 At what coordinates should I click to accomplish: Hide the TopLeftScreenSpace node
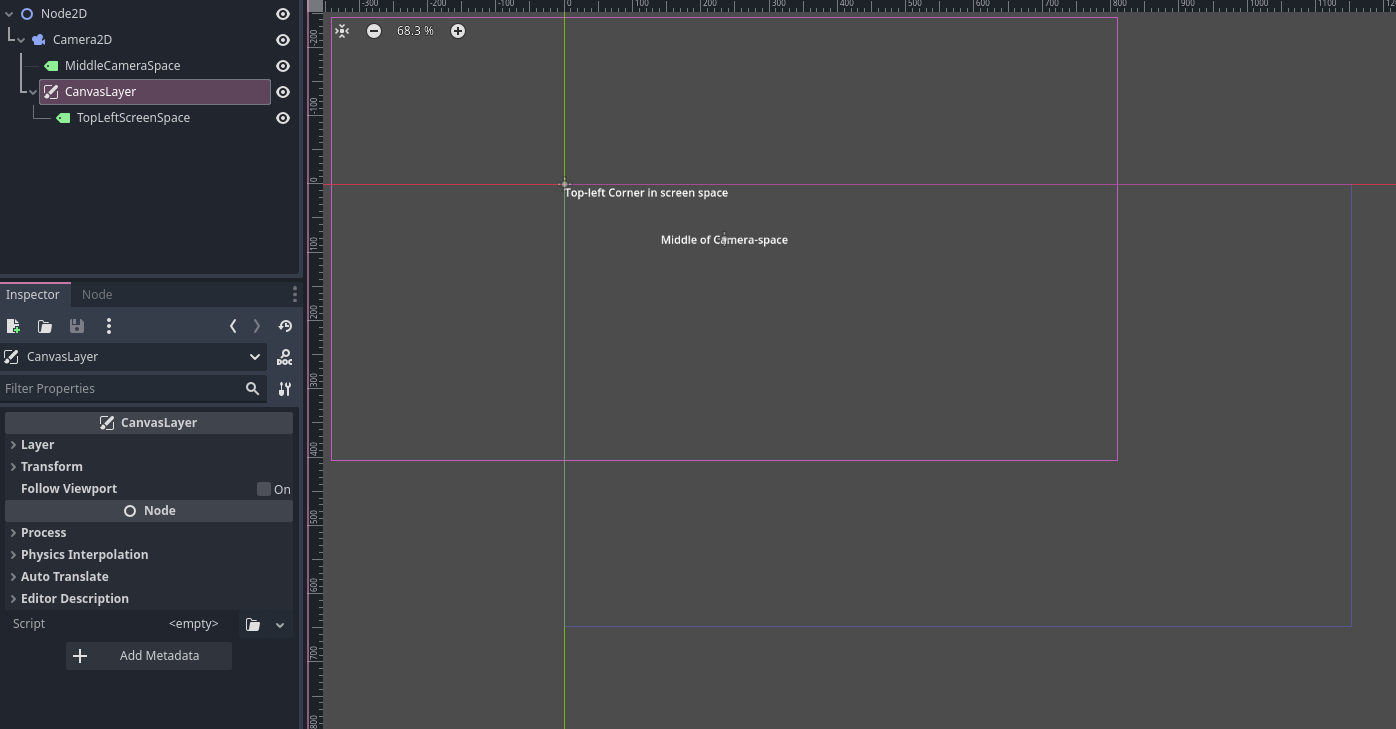pyautogui.click(x=283, y=118)
